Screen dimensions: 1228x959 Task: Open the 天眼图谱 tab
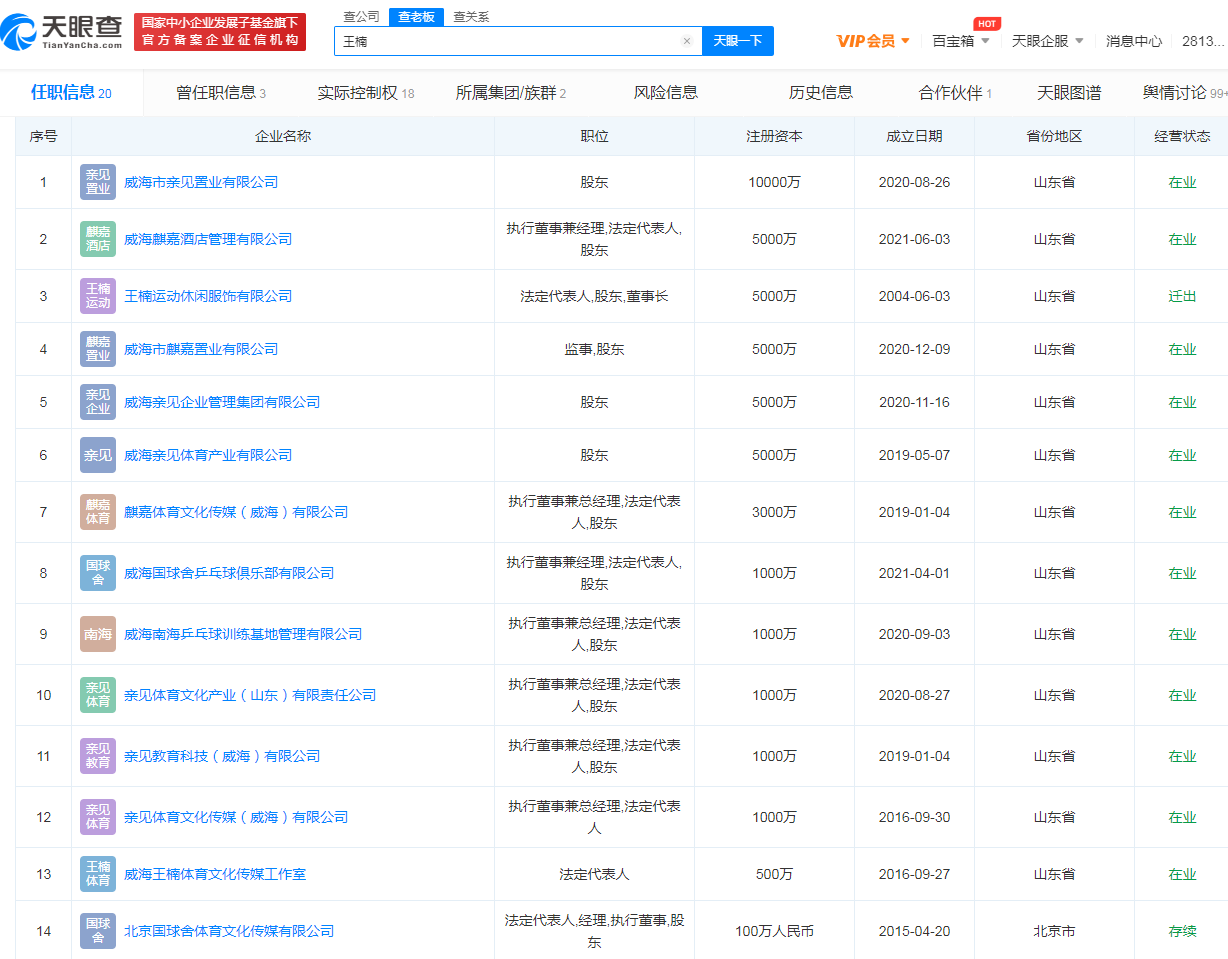1069,93
